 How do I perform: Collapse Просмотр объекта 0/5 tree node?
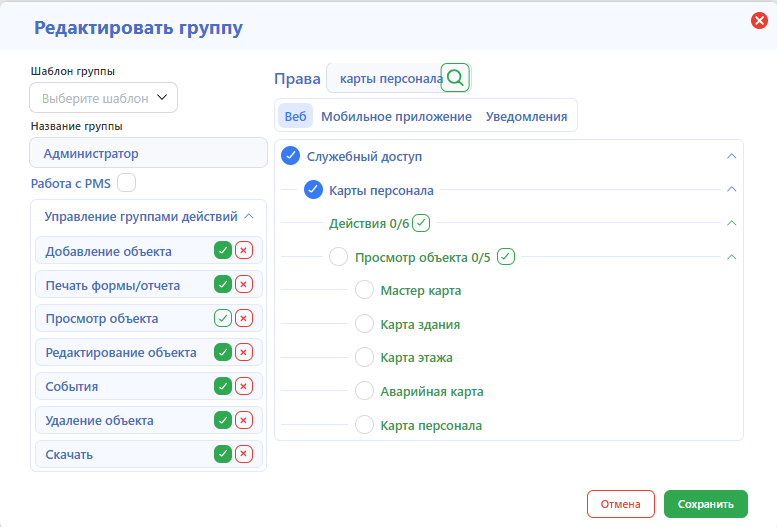[731, 257]
